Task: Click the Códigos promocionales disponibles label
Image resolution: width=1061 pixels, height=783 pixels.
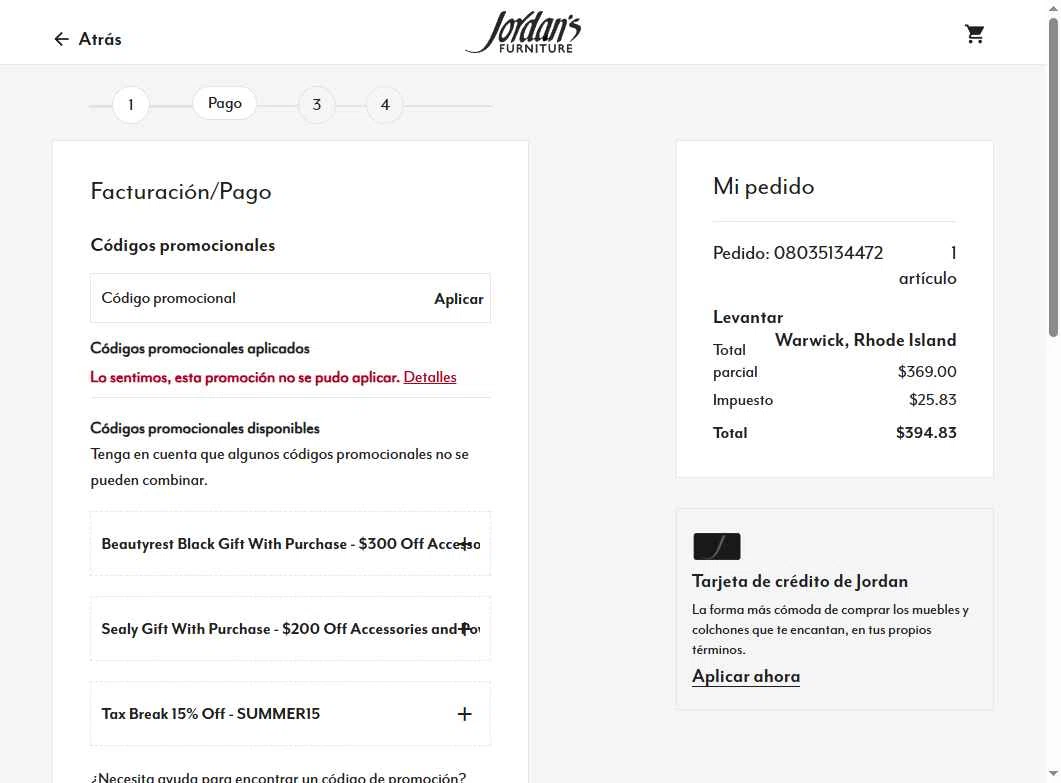Action: [204, 428]
